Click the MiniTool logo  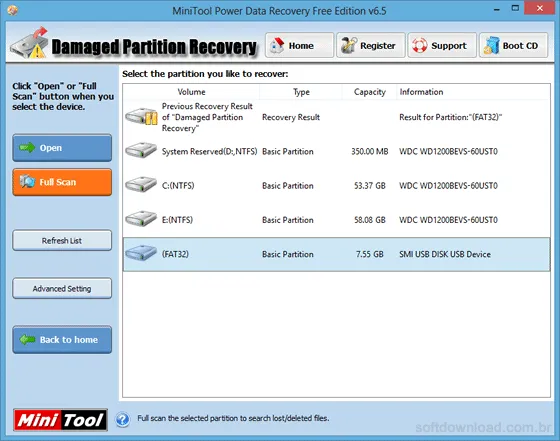tap(60, 420)
